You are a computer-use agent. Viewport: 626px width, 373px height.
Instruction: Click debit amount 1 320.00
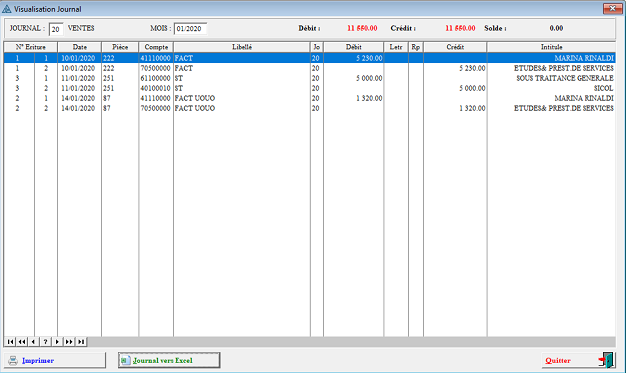369,98
